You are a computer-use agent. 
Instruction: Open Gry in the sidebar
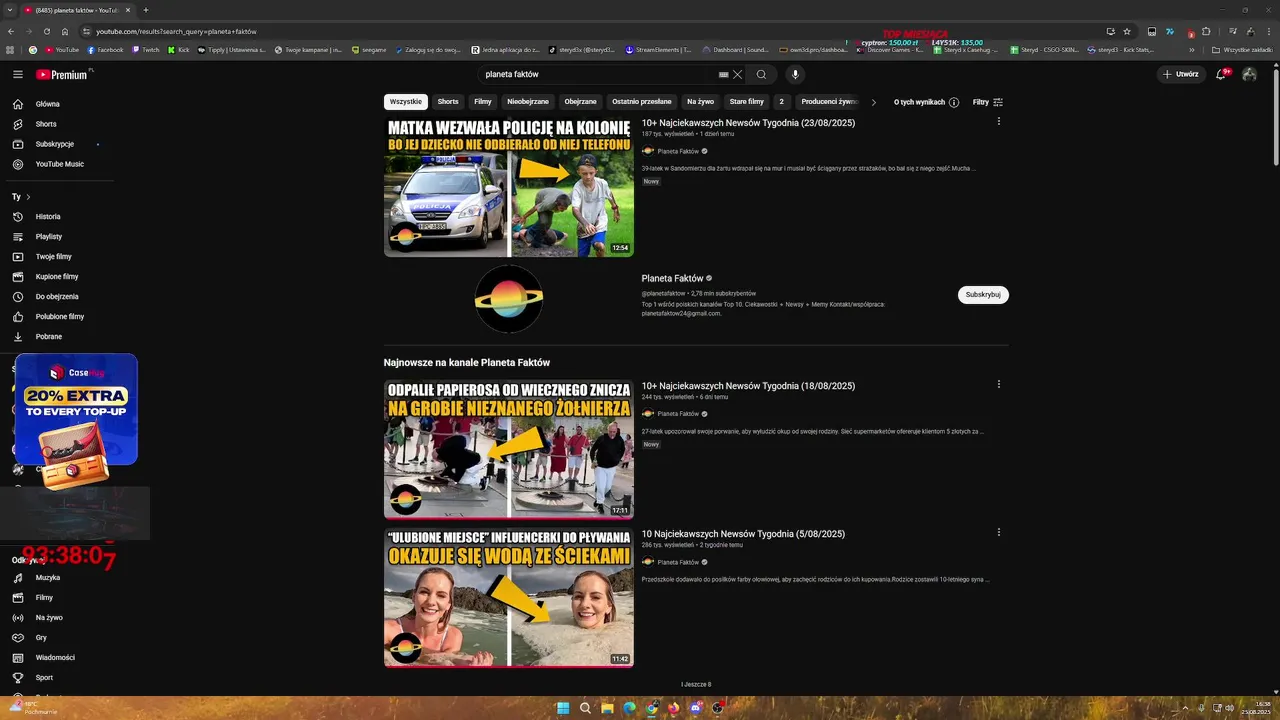(41, 637)
